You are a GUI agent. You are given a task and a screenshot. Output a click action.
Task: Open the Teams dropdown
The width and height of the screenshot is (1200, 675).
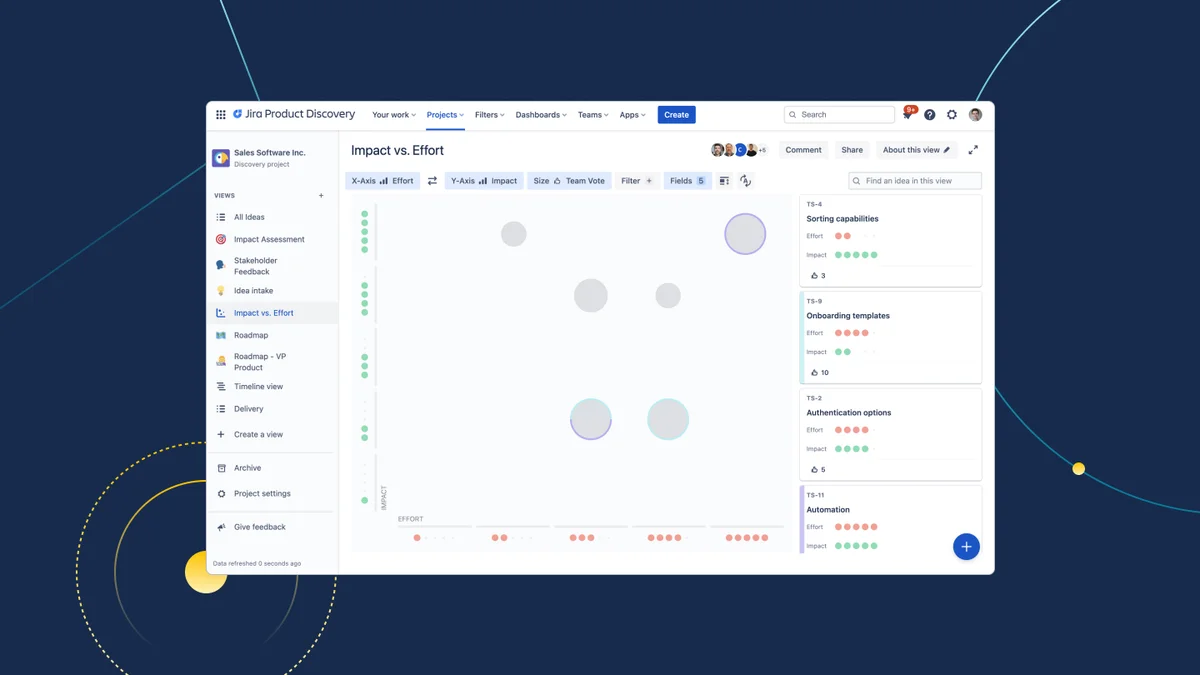tap(592, 114)
